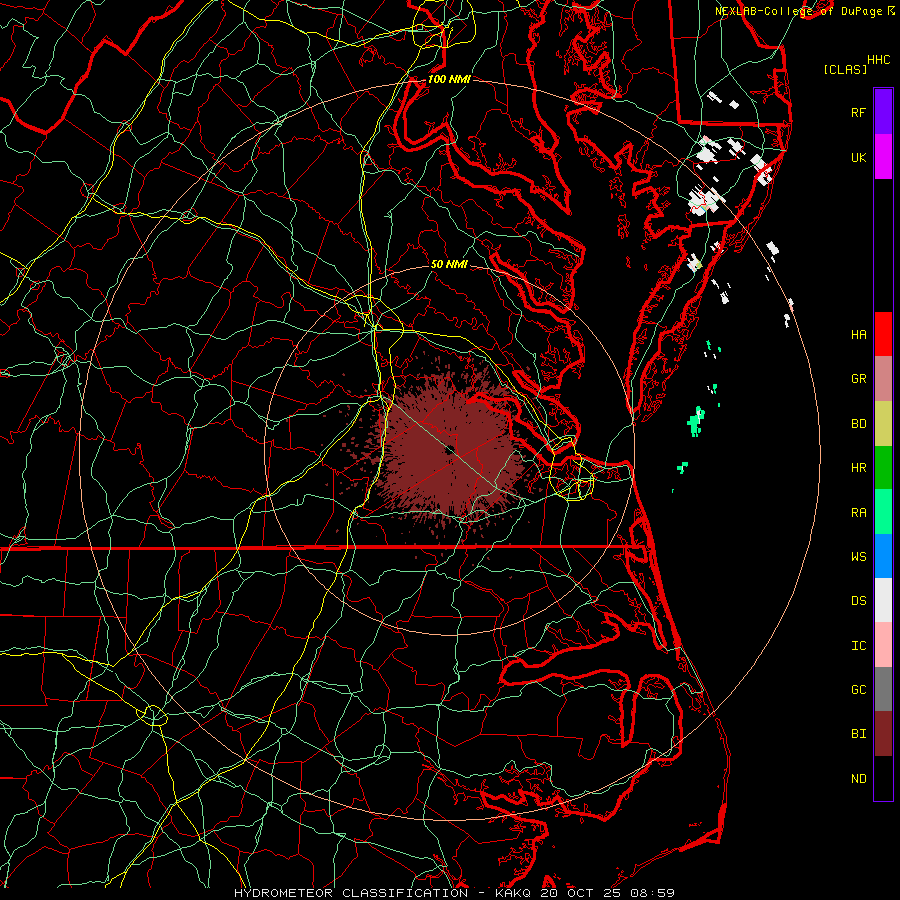Click the 100 NMI range ring label
This screenshot has height=900, width=900.
pyautogui.click(x=449, y=79)
